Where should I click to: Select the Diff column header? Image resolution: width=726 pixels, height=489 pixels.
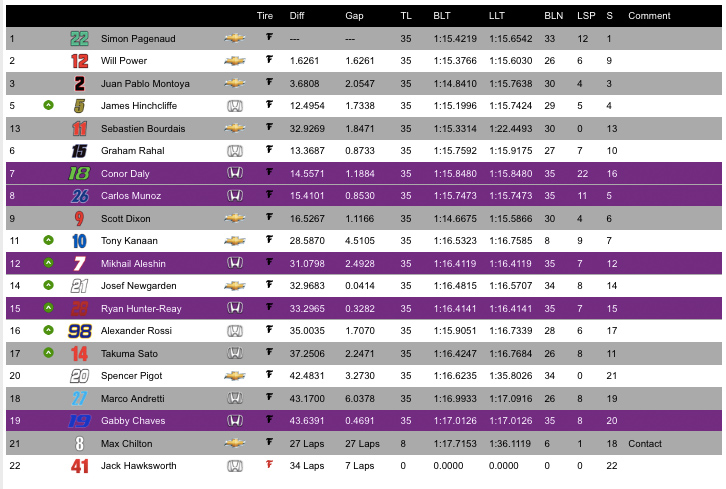(x=297, y=16)
